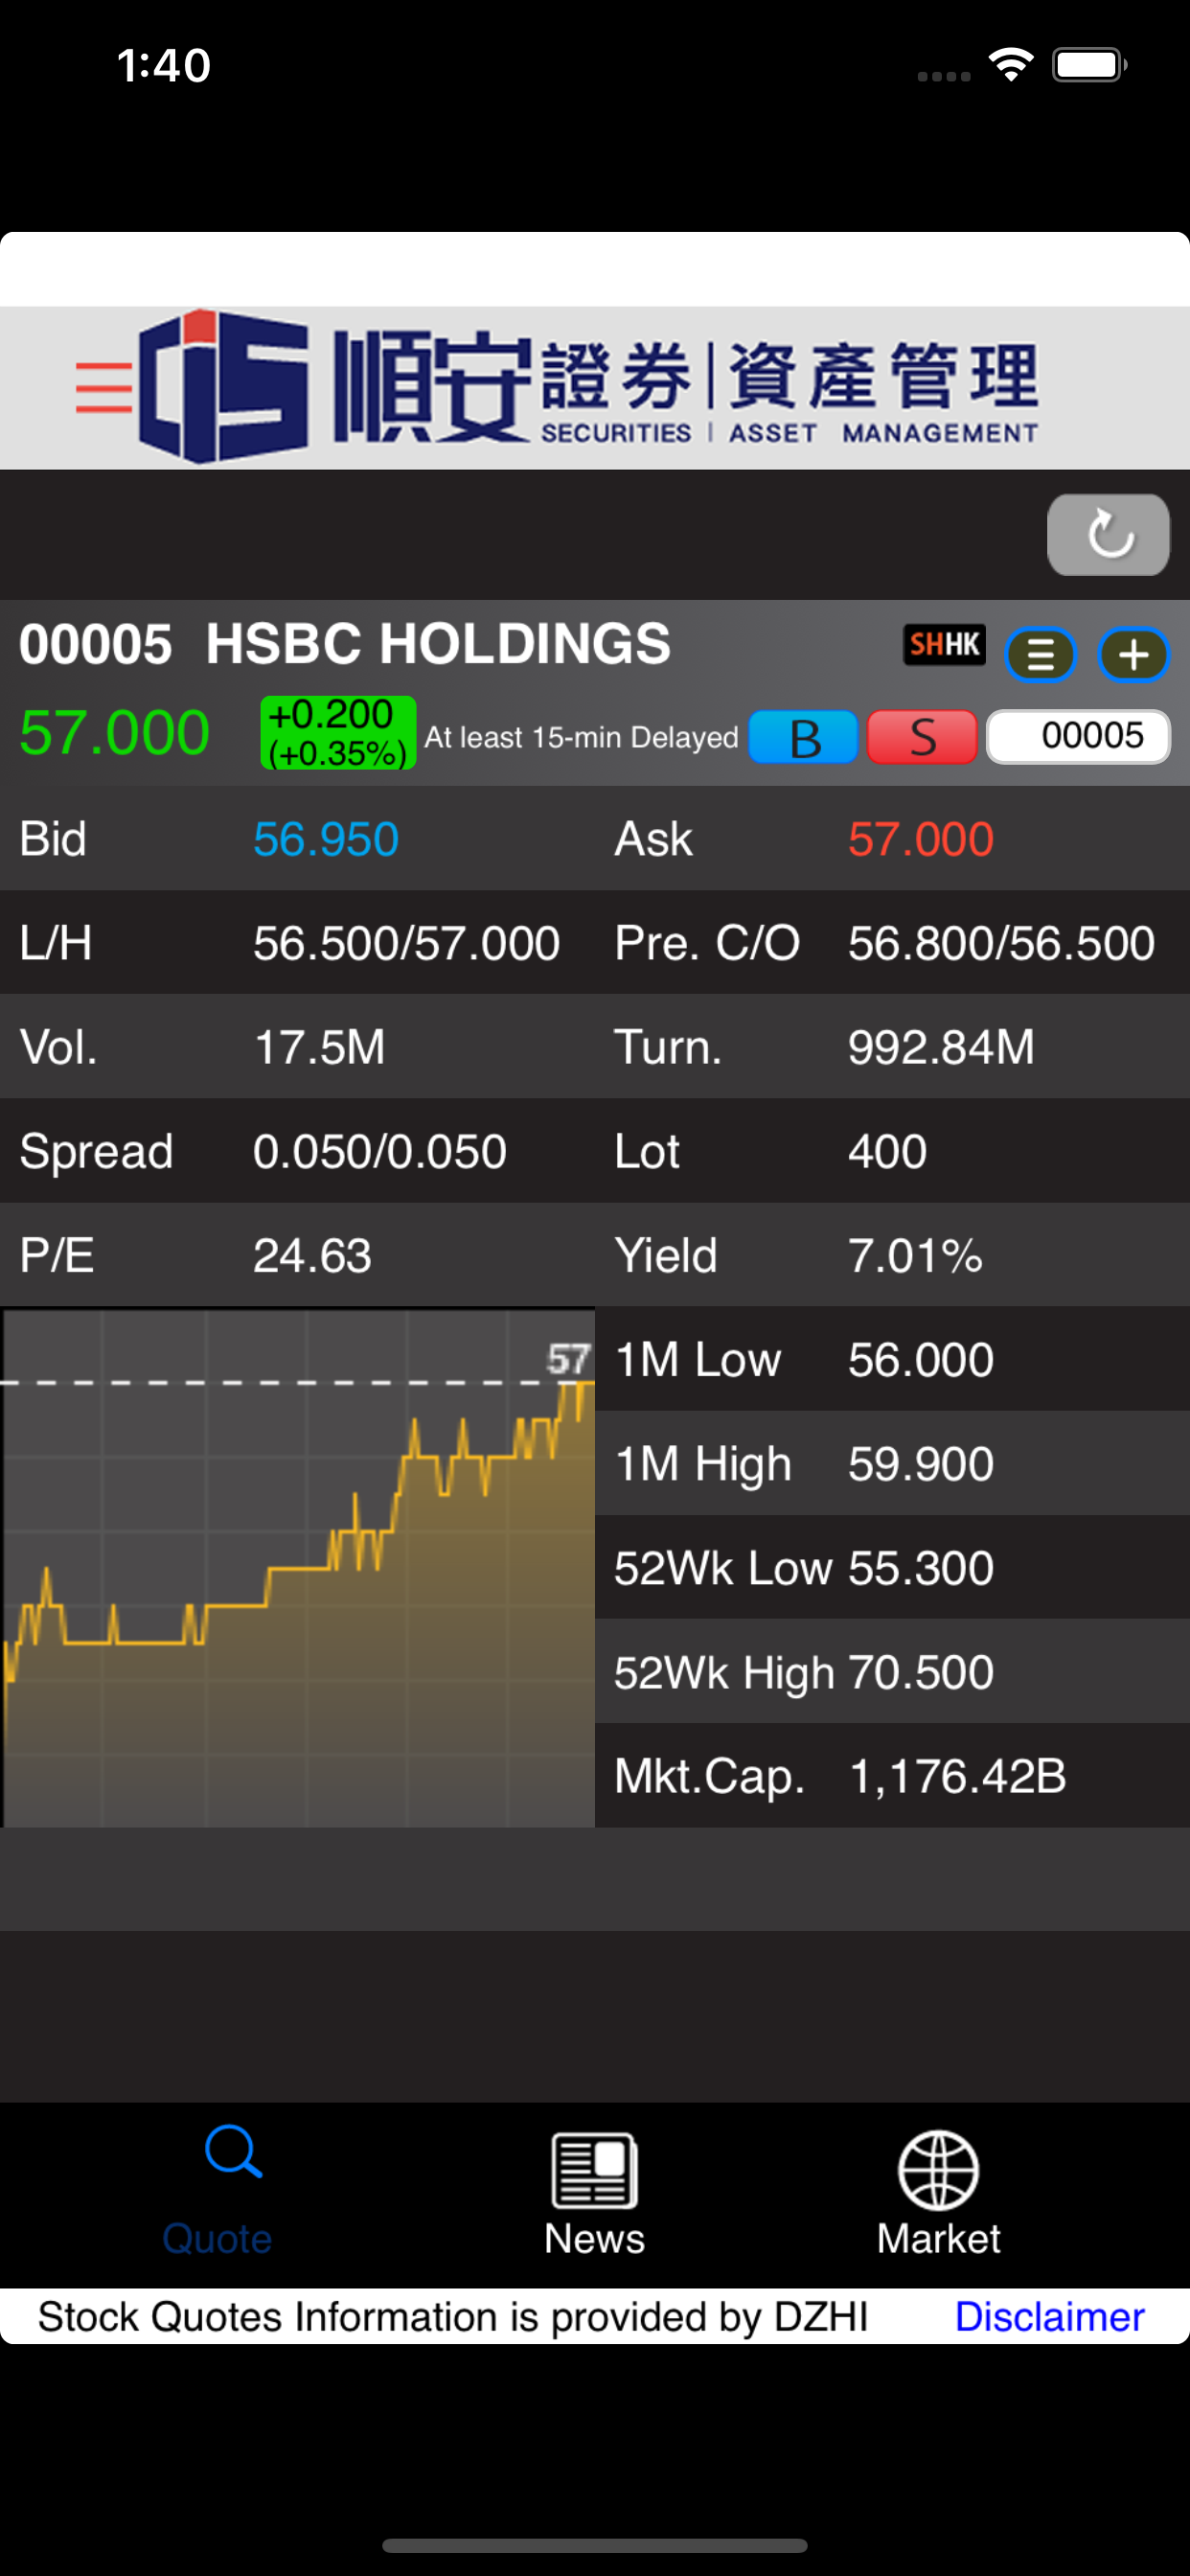Switch to the News tab

coord(595,2193)
